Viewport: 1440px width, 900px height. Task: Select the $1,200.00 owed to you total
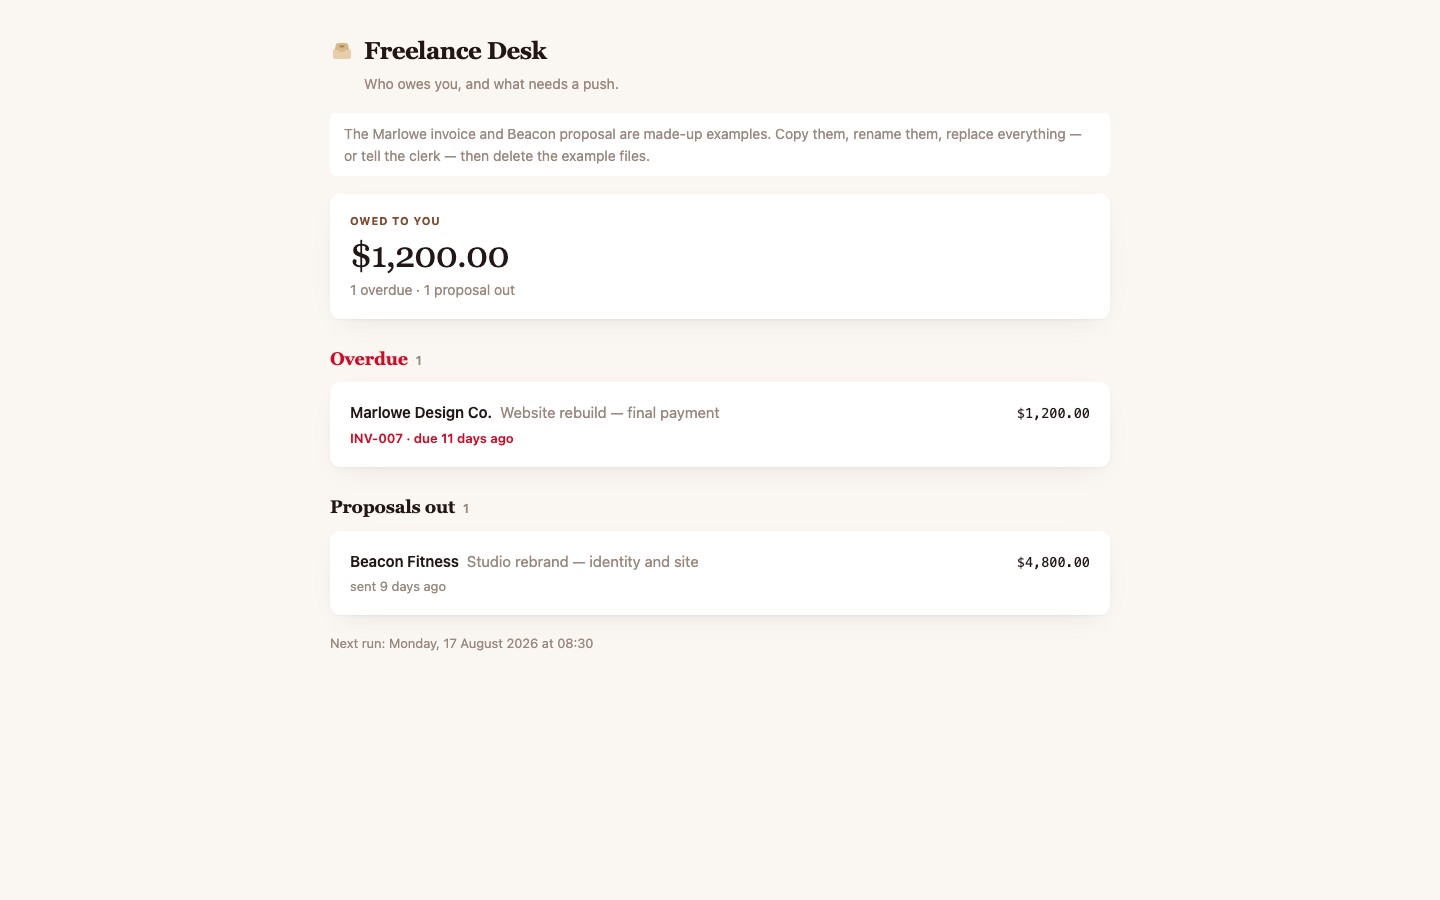[429, 256]
